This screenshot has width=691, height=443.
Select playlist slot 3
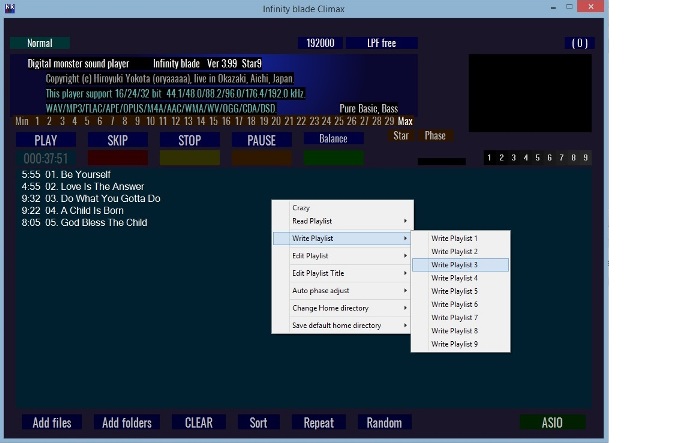(513, 158)
